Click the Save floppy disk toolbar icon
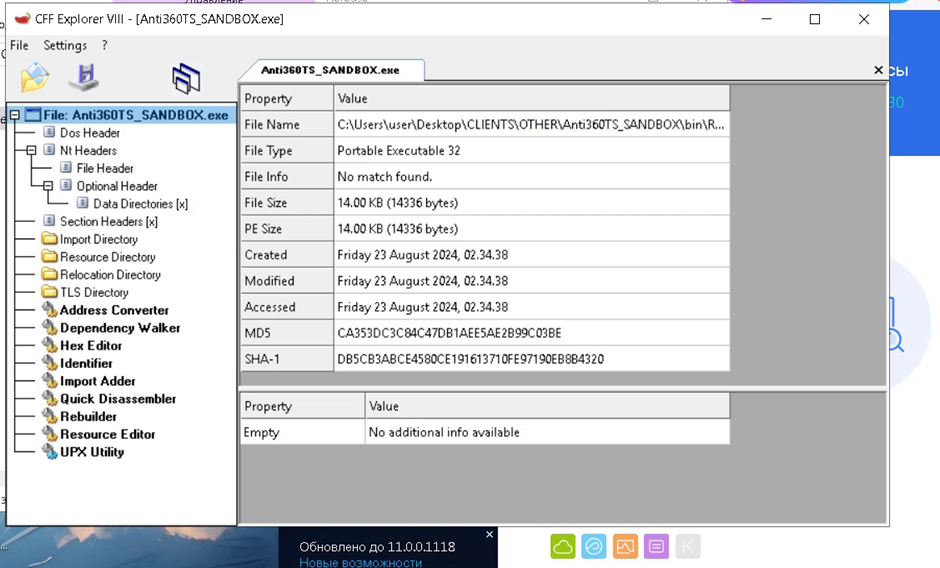Viewport: 940px width, 568px height. (84, 77)
